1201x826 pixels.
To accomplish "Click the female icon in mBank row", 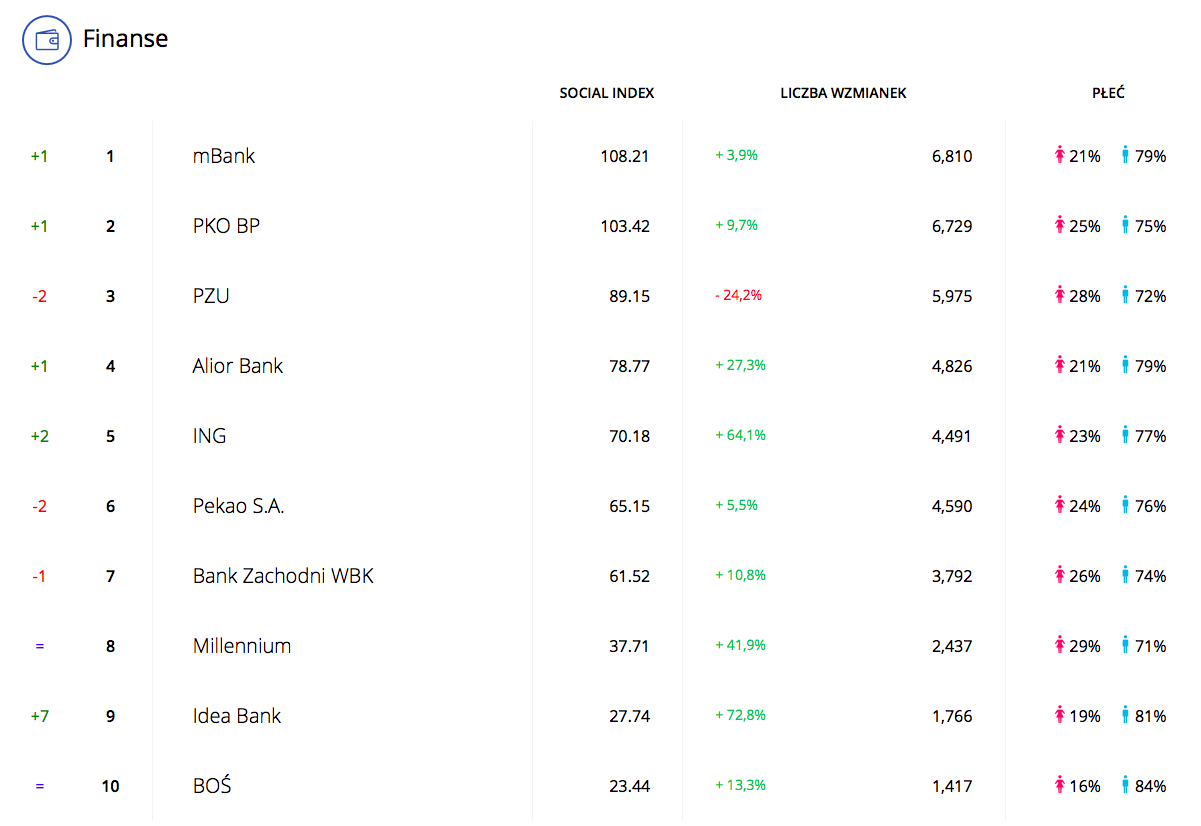I will [x=1060, y=155].
